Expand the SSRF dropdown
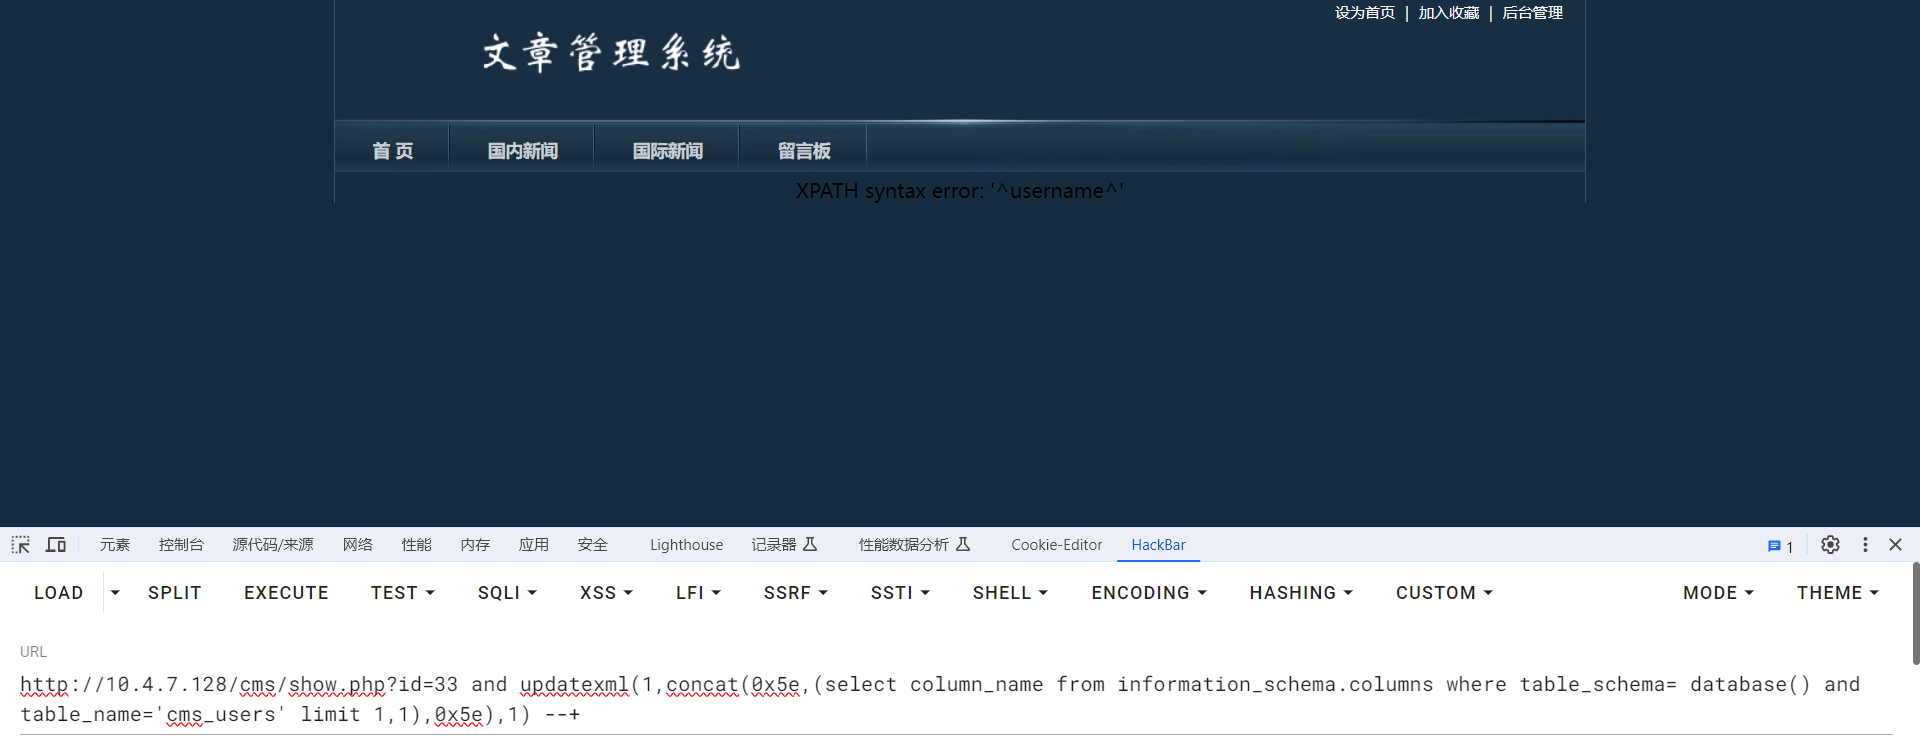 click(796, 593)
